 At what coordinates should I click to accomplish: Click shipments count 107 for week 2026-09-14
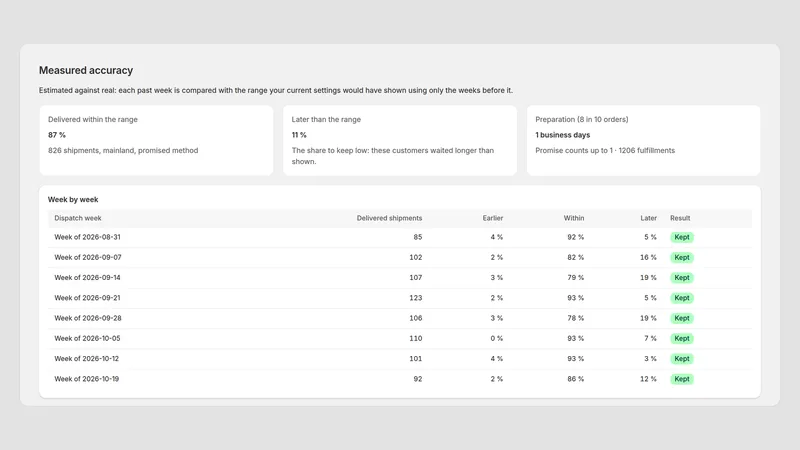pyautogui.click(x=416, y=278)
